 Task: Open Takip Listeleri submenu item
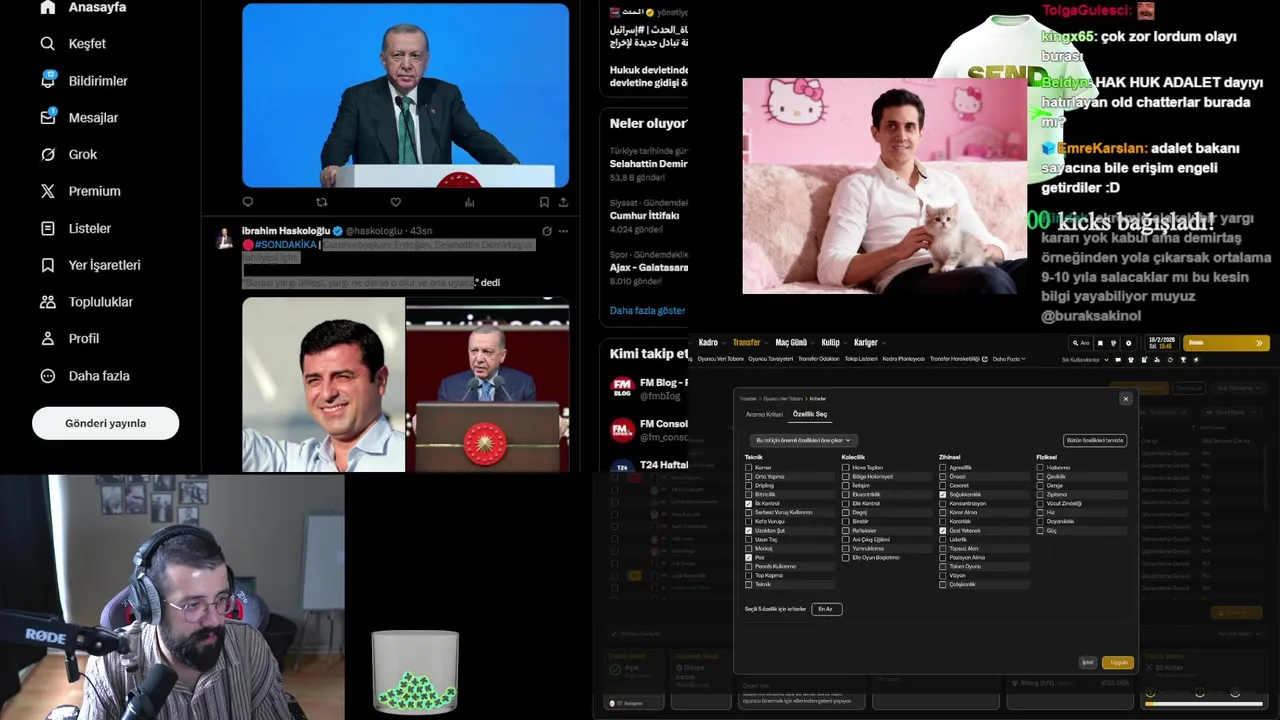pyautogui.click(x=861, y=359)
